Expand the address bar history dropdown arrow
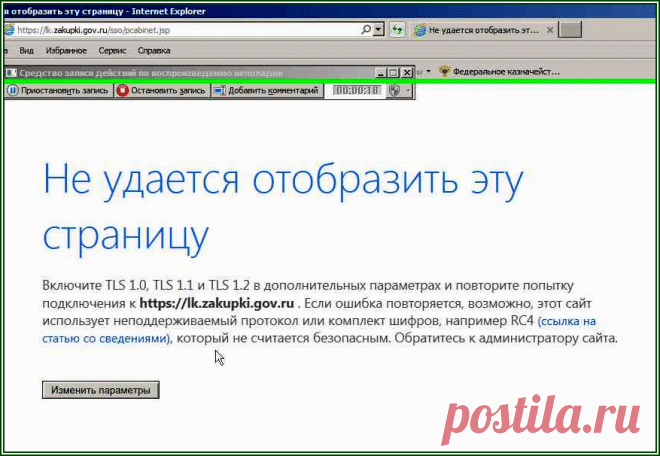 (x=379, y=30)
